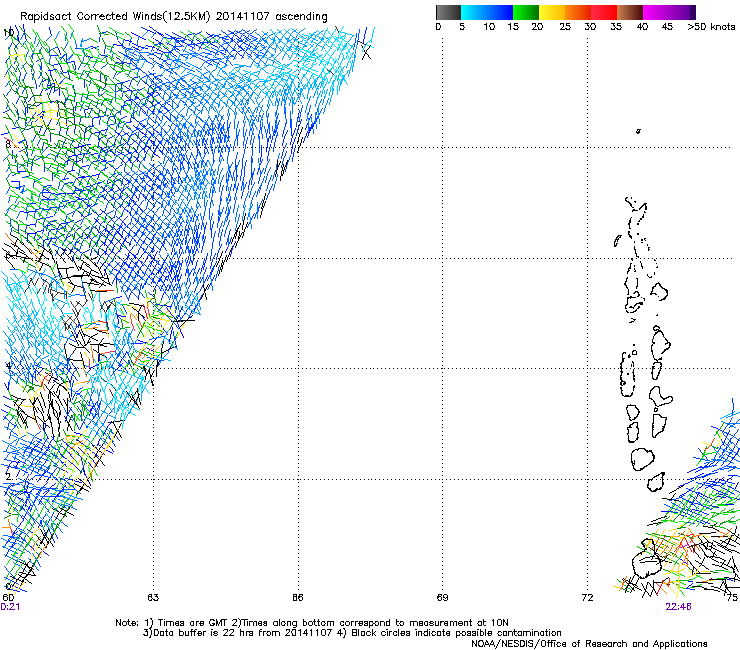This screenshot has width=740, height=650.
Task: Click the longitude label '72'
Action: [x=587, y=598]
